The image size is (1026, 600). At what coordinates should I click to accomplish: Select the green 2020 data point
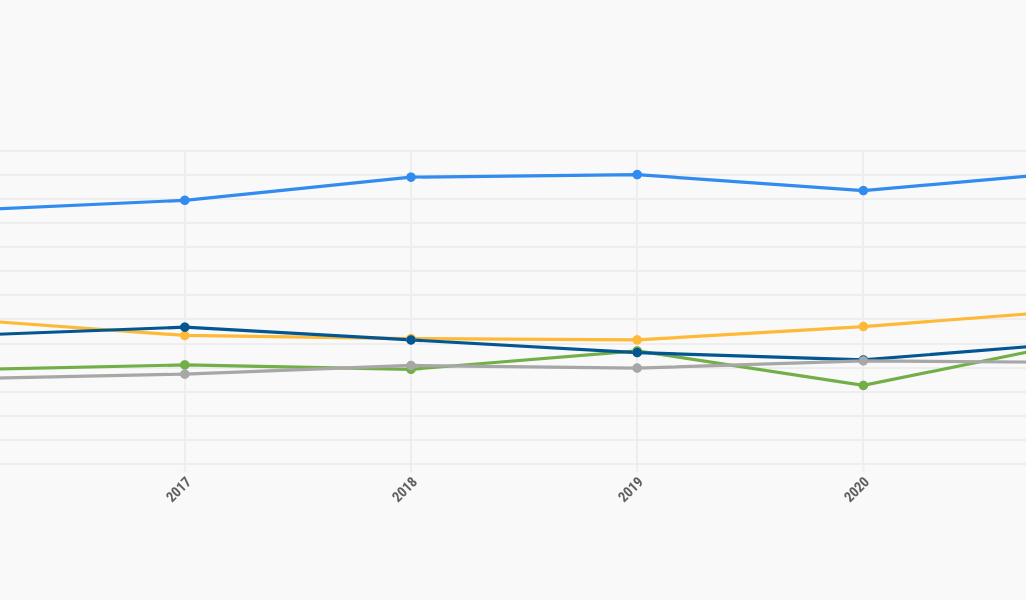pyautogui.click(x=863, y=385)
